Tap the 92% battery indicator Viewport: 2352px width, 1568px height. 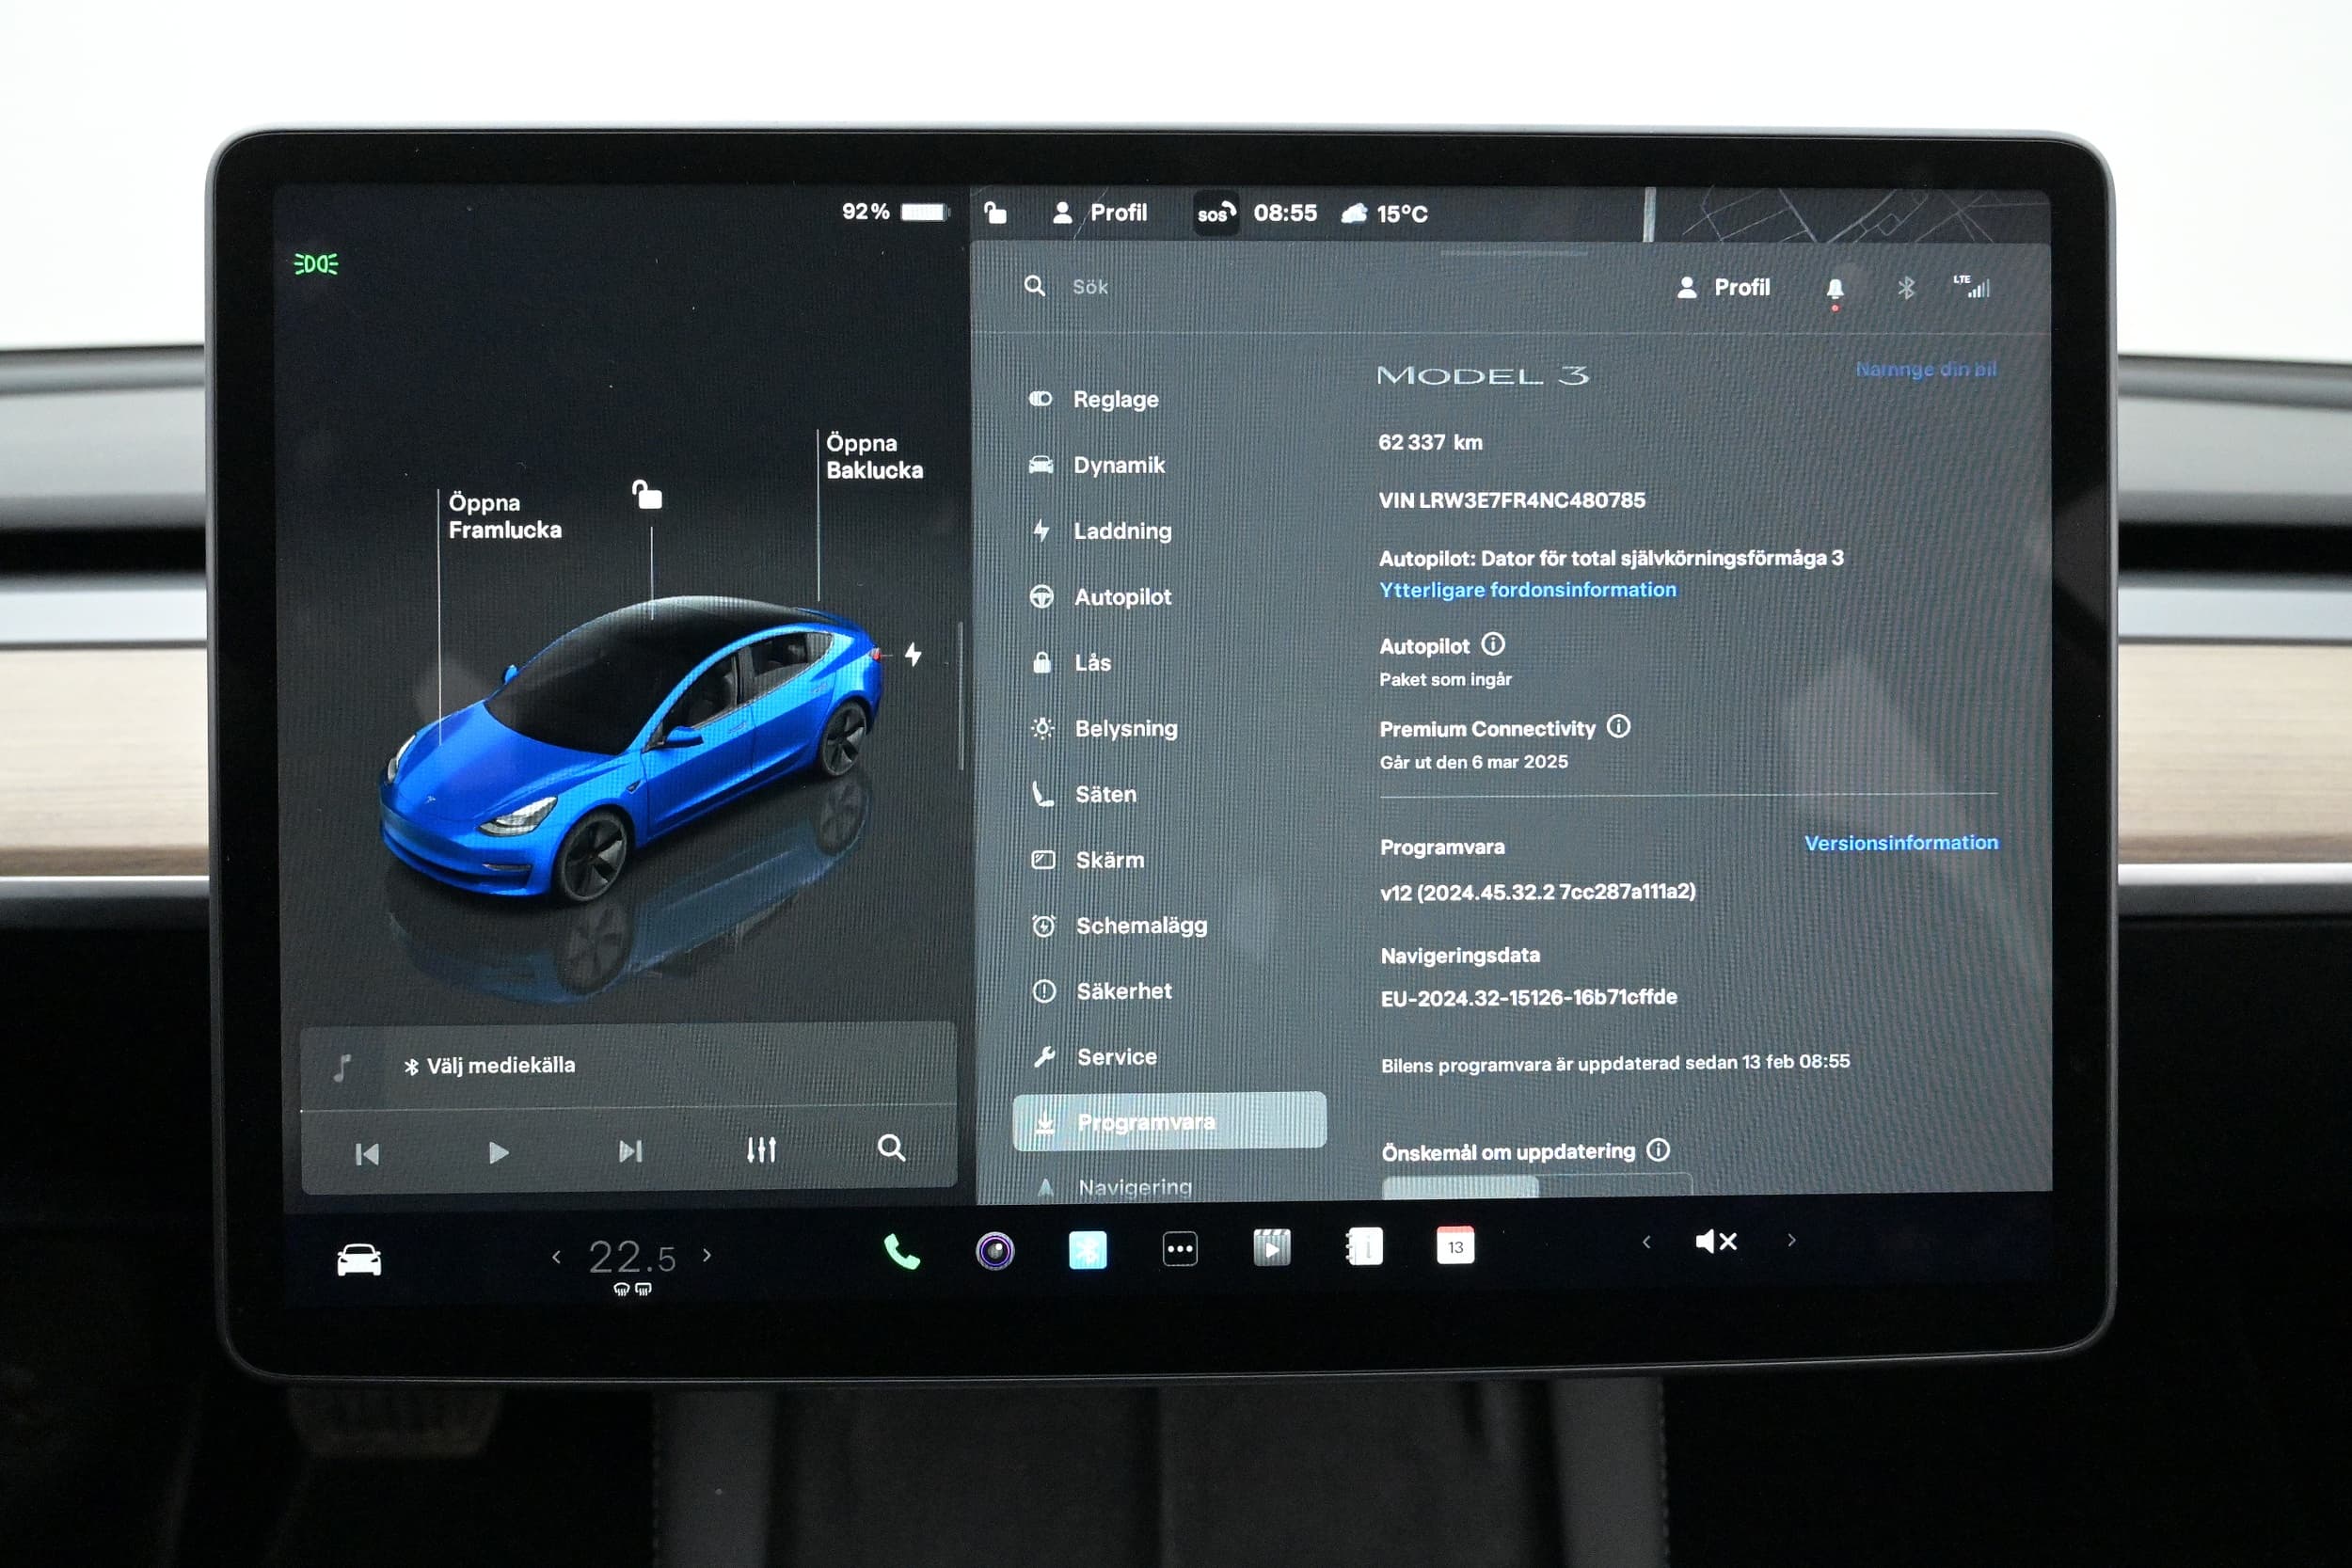coord(894,211)
